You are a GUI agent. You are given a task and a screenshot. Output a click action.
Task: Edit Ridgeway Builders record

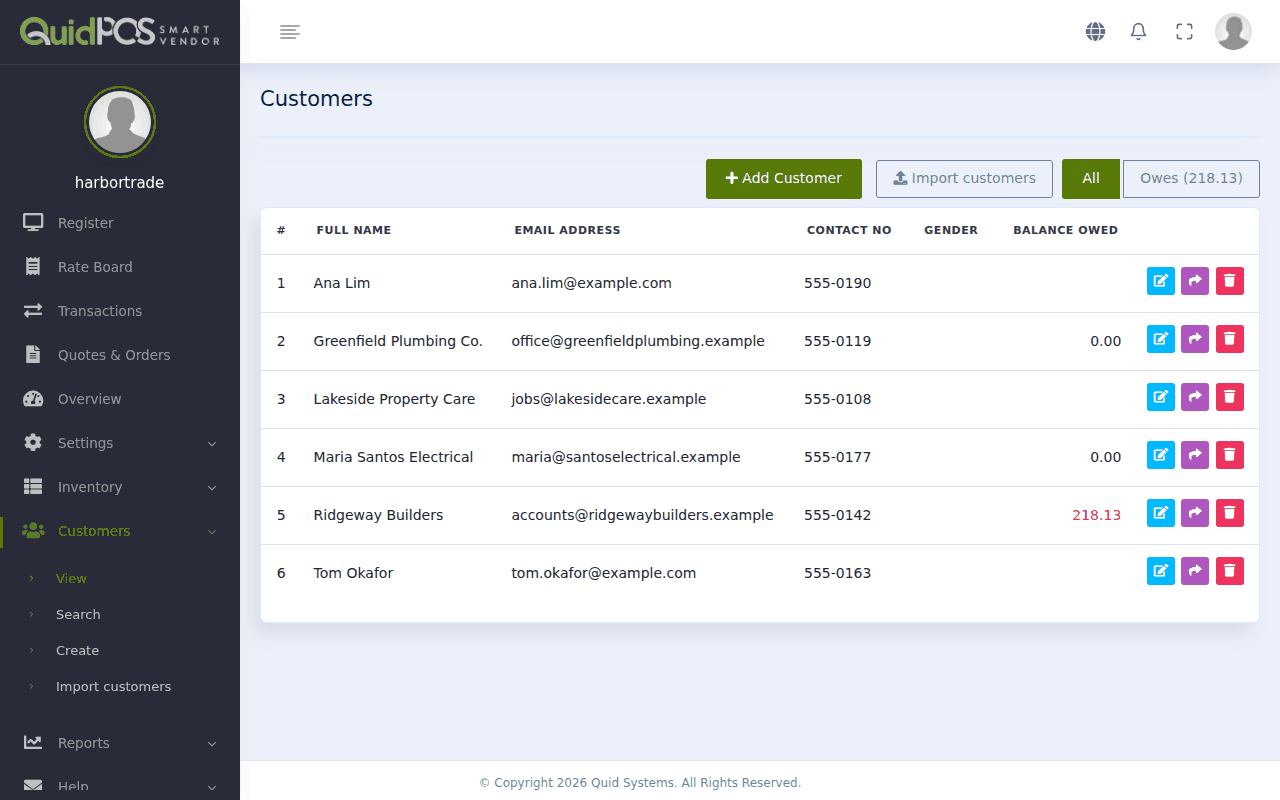[x=1160, y=513]
